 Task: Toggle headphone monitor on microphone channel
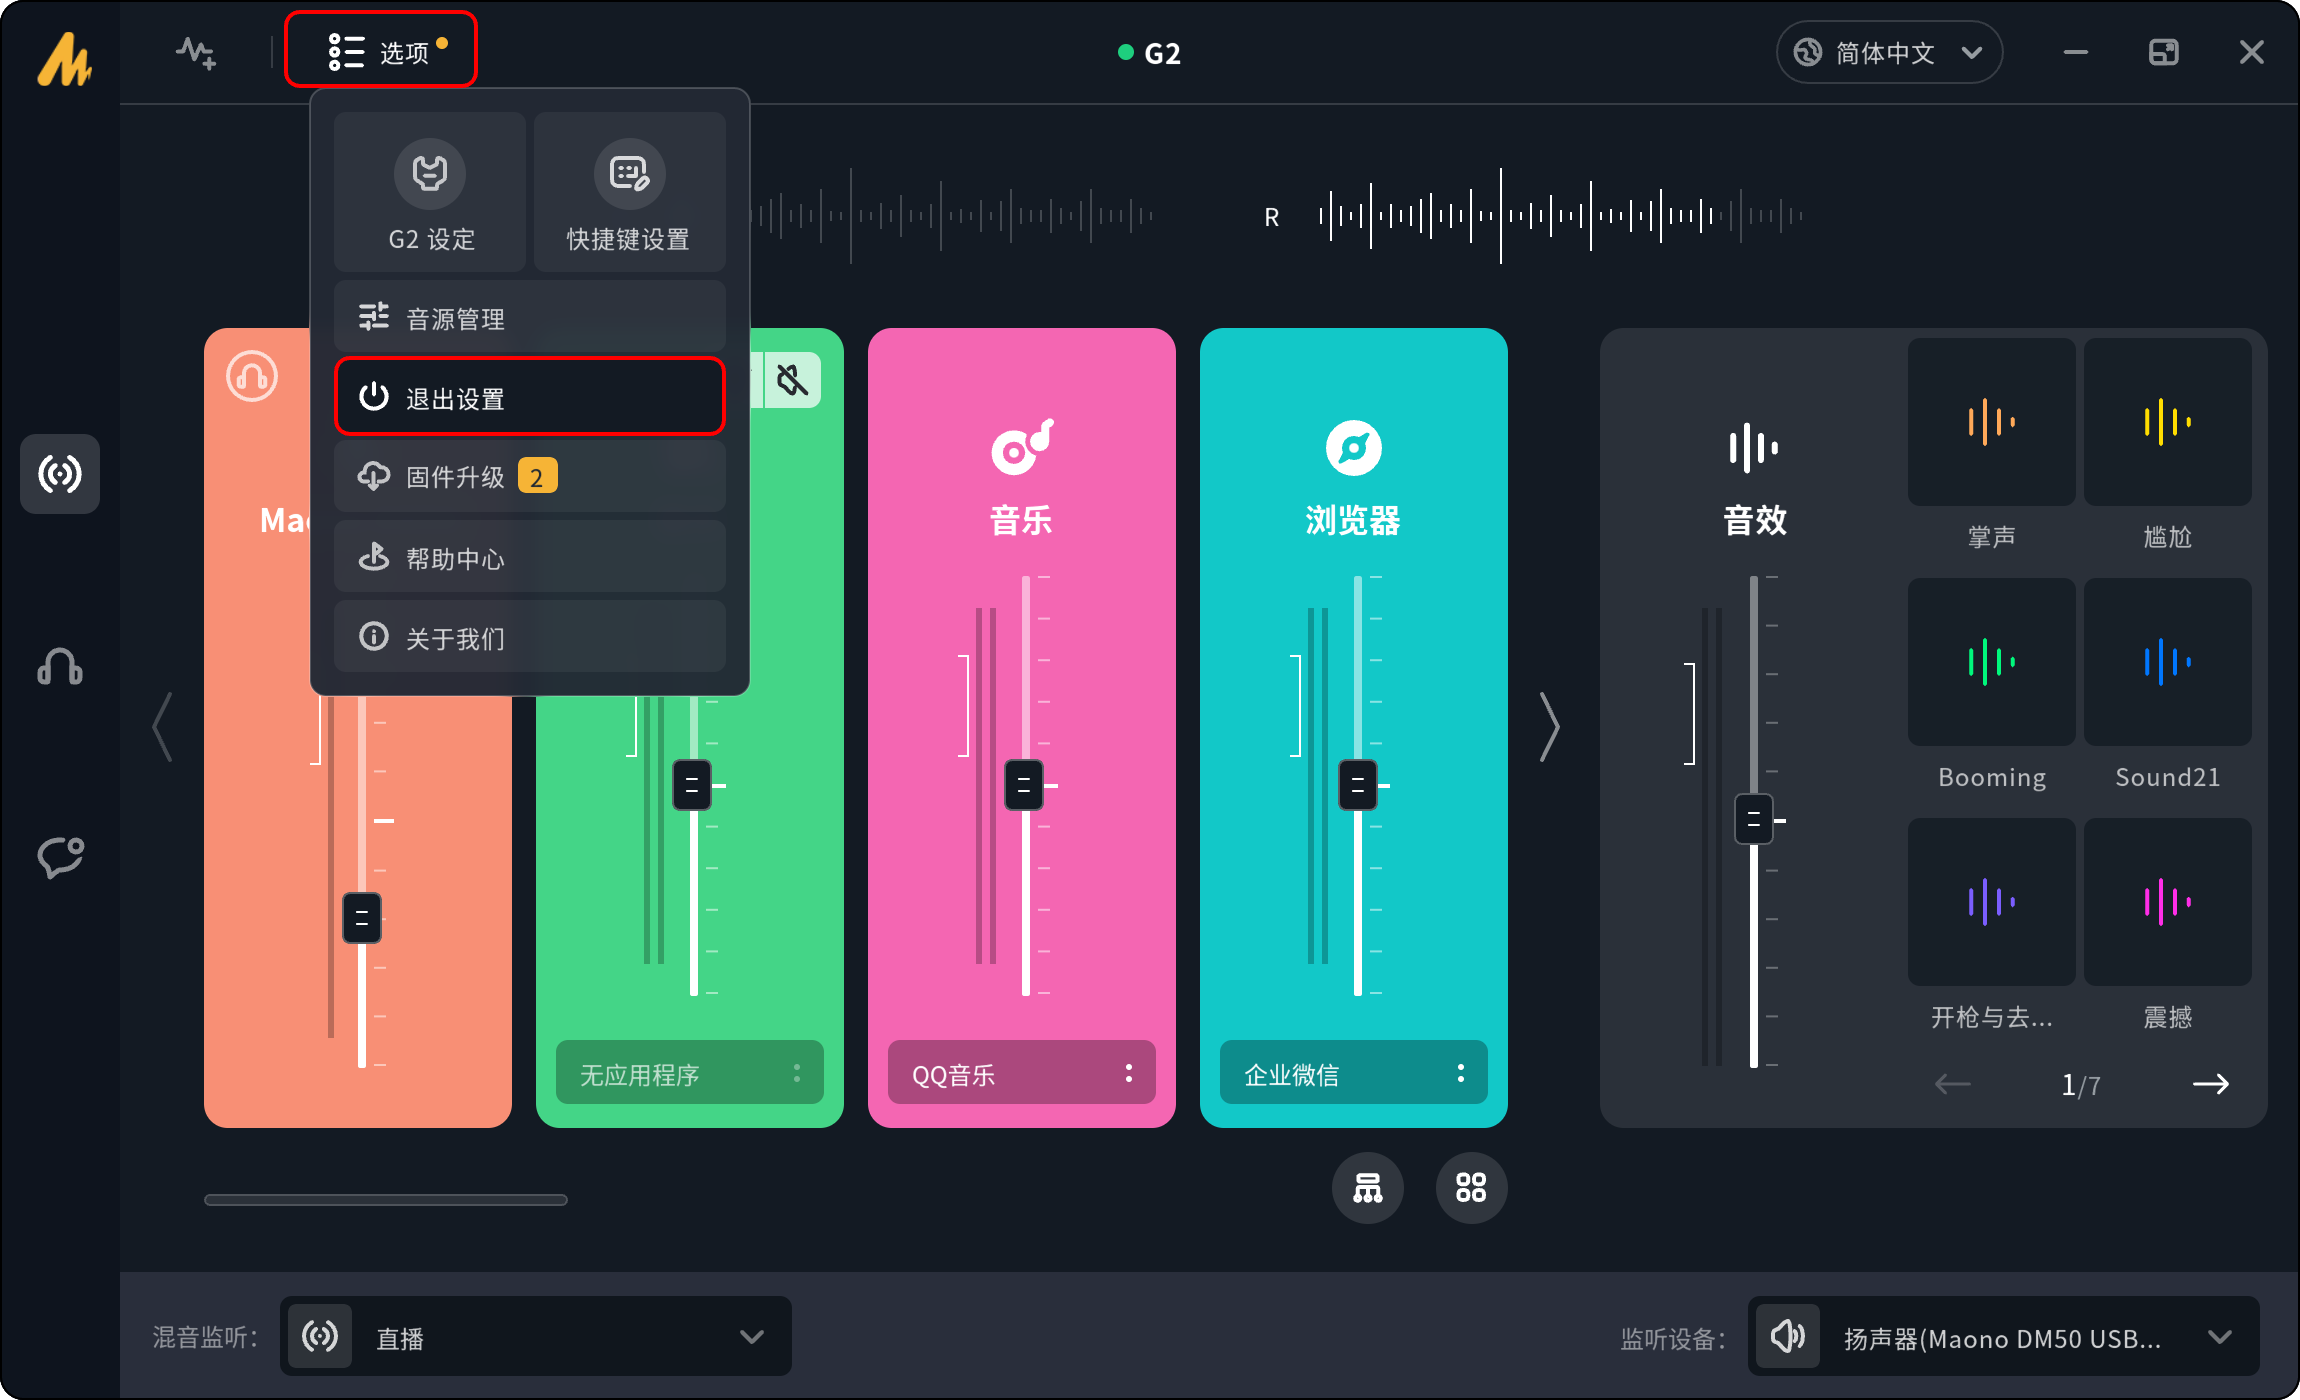tap(252, 377)
